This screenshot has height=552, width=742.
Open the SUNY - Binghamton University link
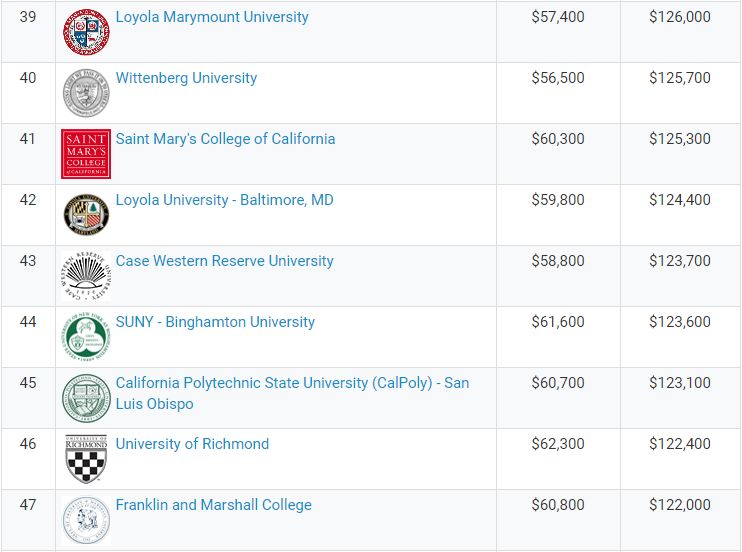(215, 322)
